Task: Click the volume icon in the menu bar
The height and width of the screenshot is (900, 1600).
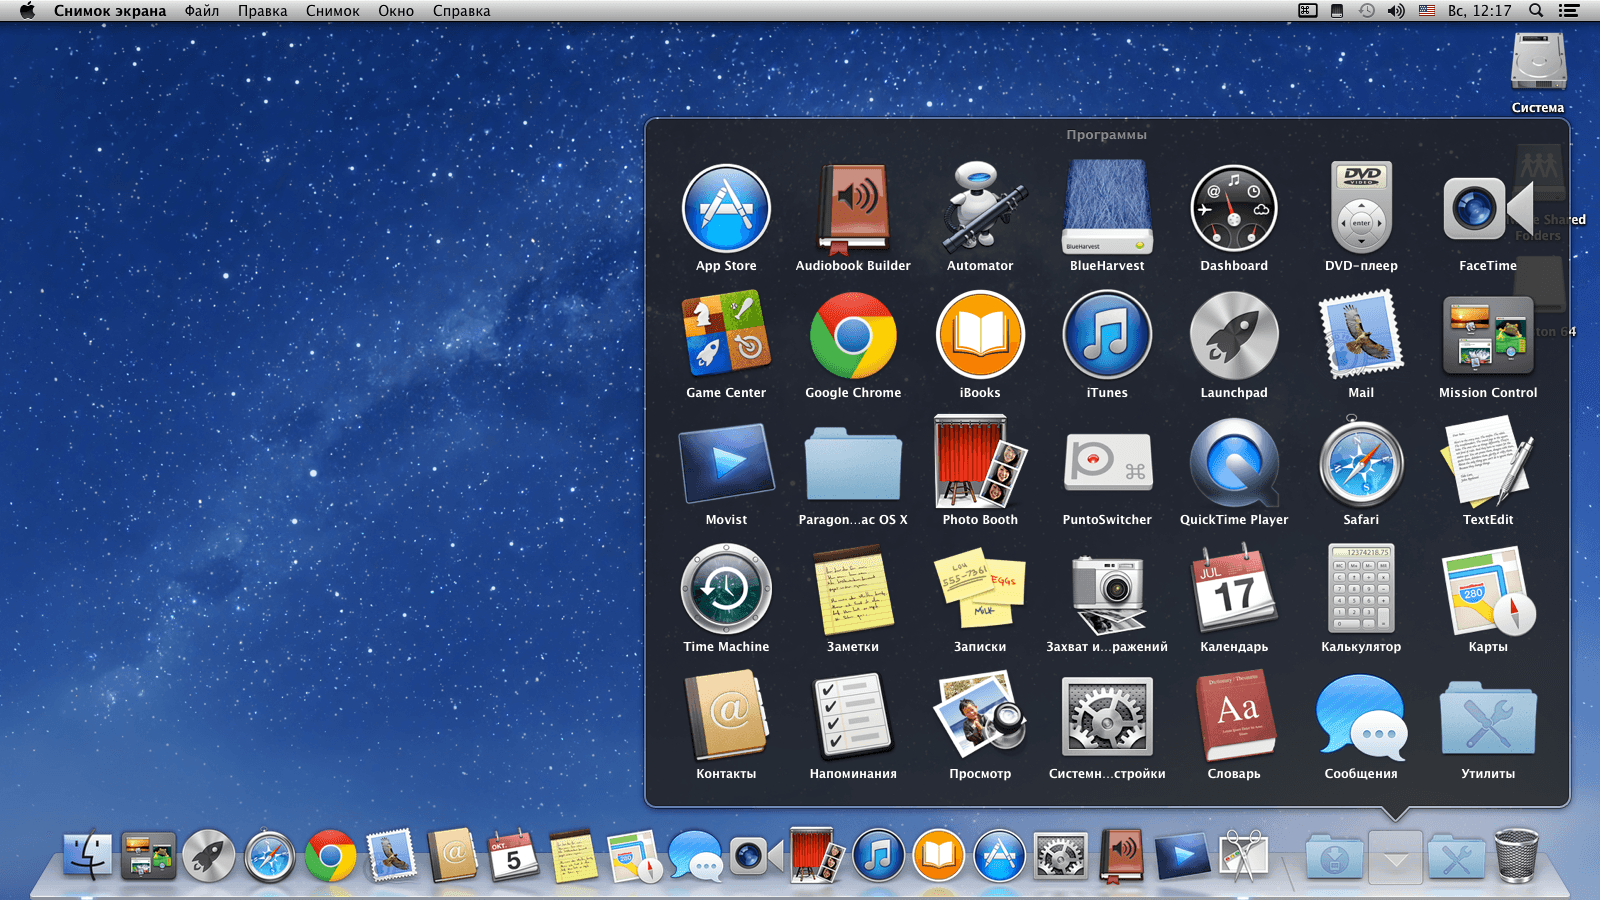Action: coord(1396,11)
